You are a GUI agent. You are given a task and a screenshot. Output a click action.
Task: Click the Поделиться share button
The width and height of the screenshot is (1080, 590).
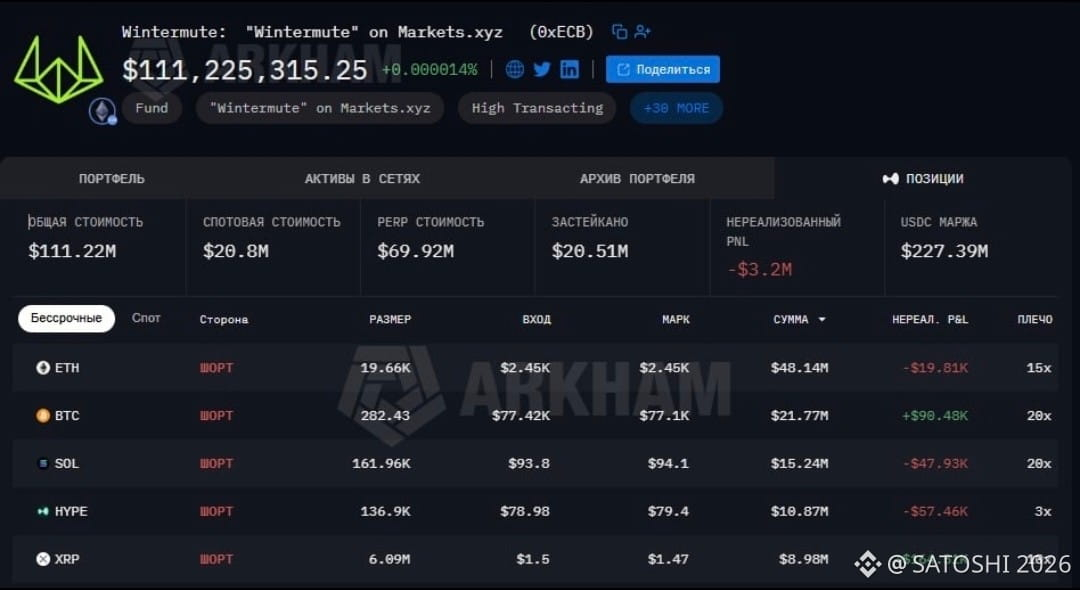point(663,70)
